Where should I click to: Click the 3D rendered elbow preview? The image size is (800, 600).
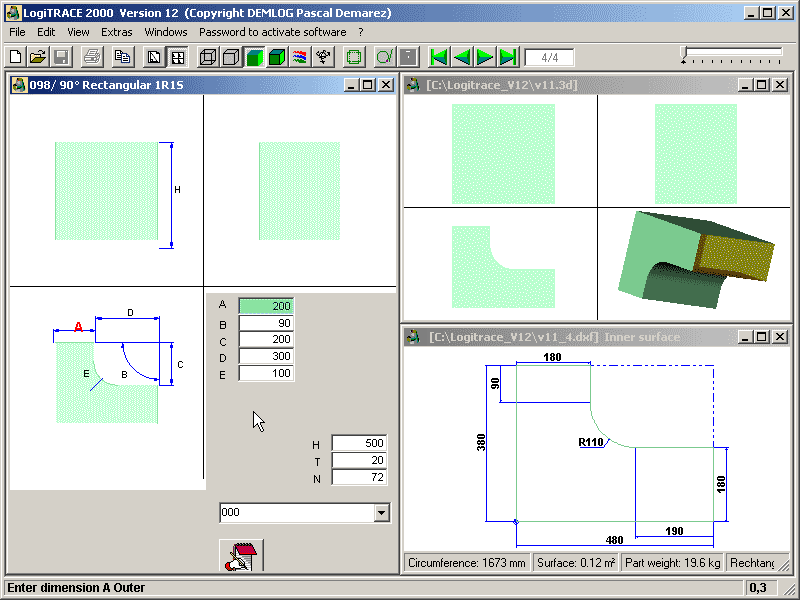coord(696,260)
